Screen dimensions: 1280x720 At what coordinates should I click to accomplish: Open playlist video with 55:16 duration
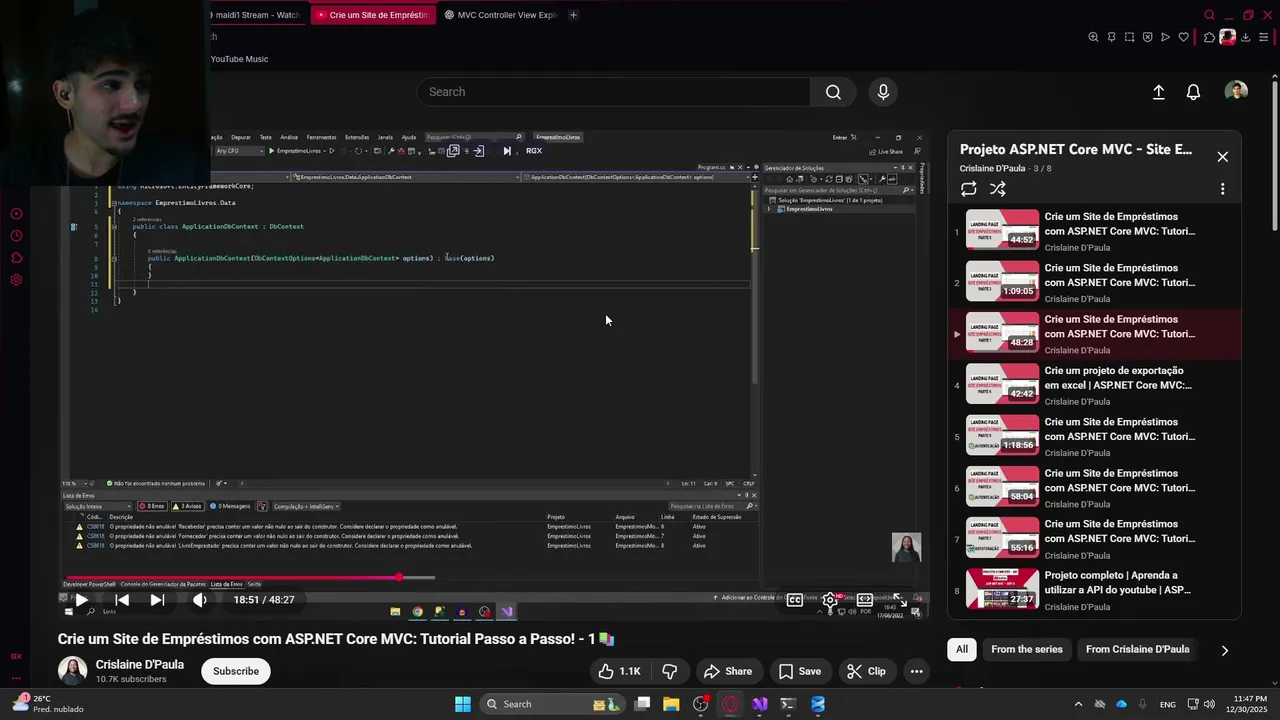pyautogui.click(x=1095, y=539)
